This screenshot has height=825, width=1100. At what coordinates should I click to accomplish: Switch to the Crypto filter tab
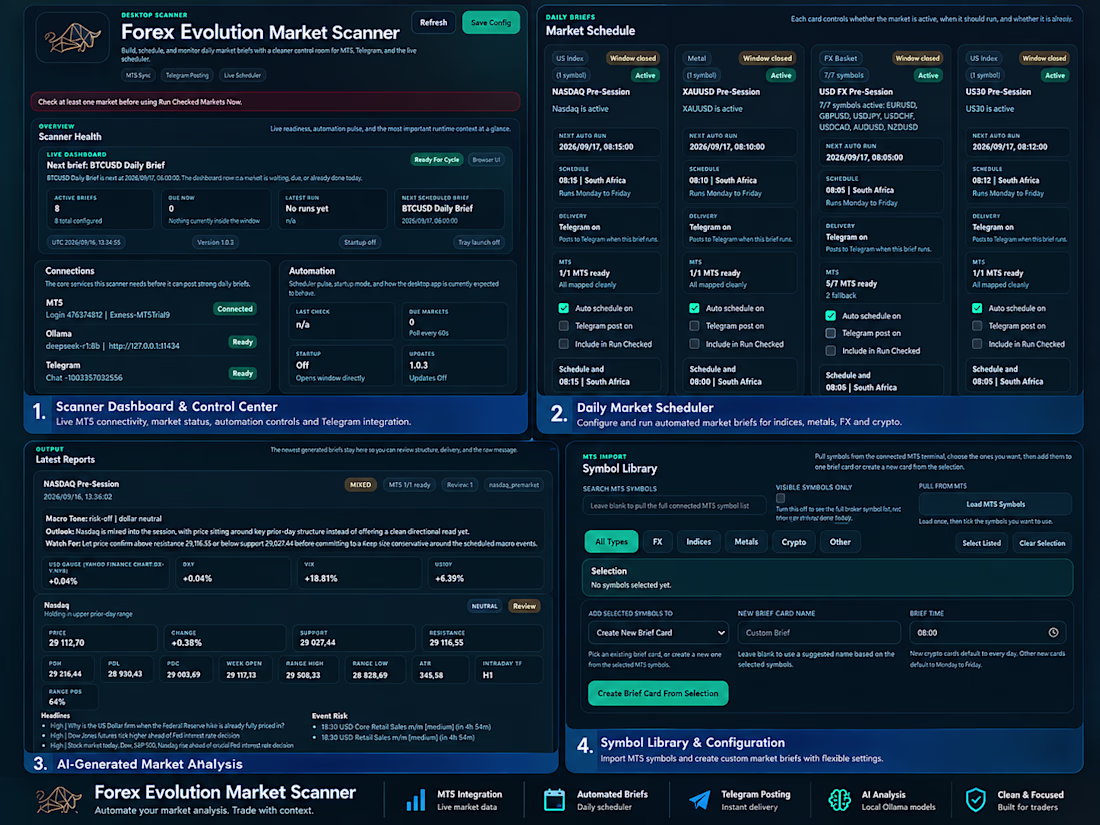(x=793, y=542)
